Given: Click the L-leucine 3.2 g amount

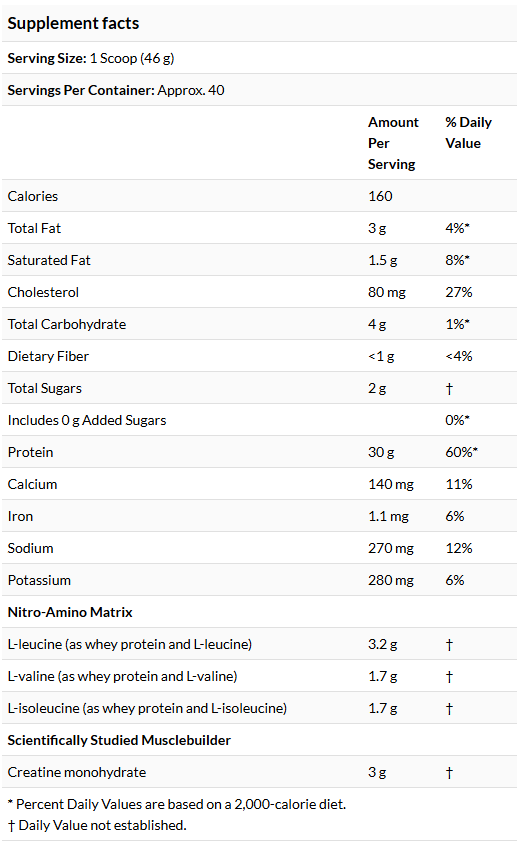Looking at the screenshot, I should 382,644.
